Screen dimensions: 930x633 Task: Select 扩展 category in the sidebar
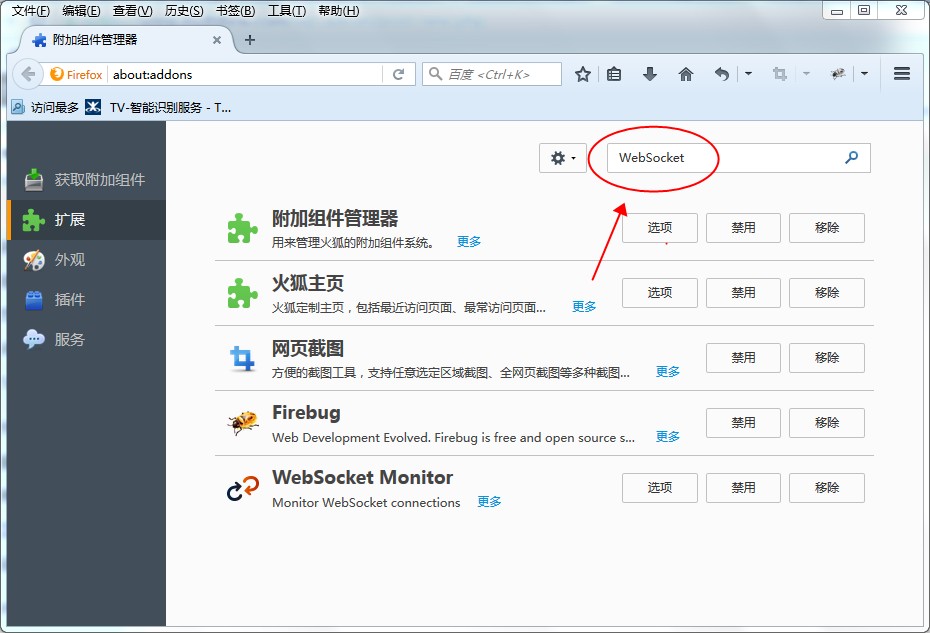pos(87,220)
